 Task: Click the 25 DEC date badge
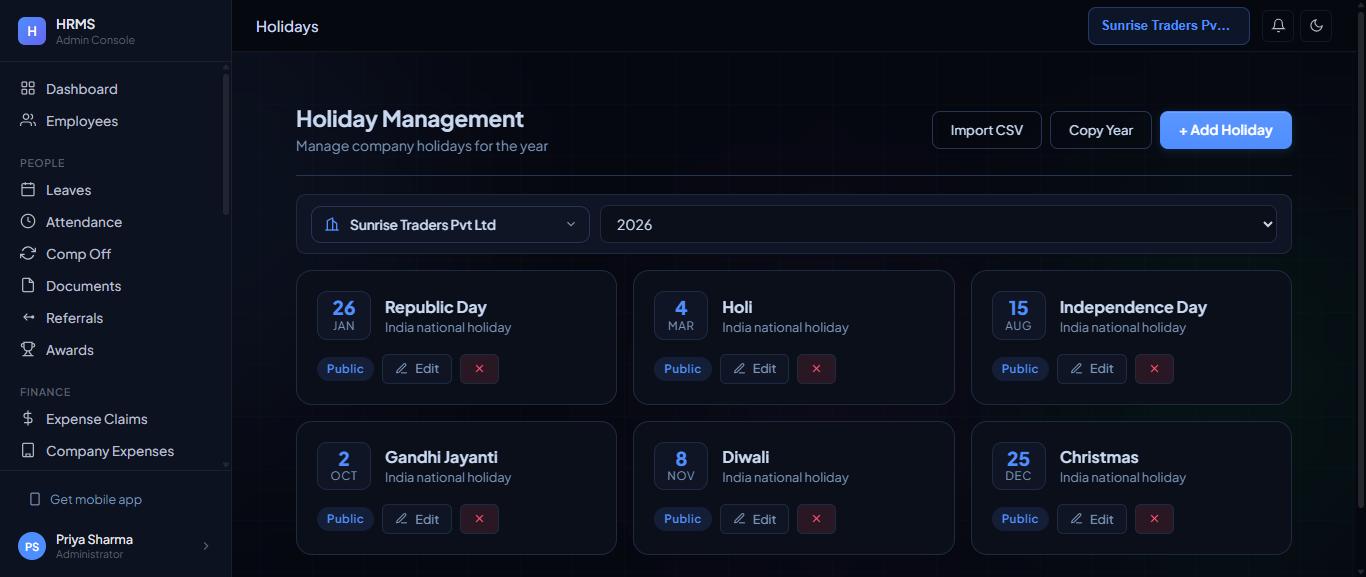(x=1018, y=466)
